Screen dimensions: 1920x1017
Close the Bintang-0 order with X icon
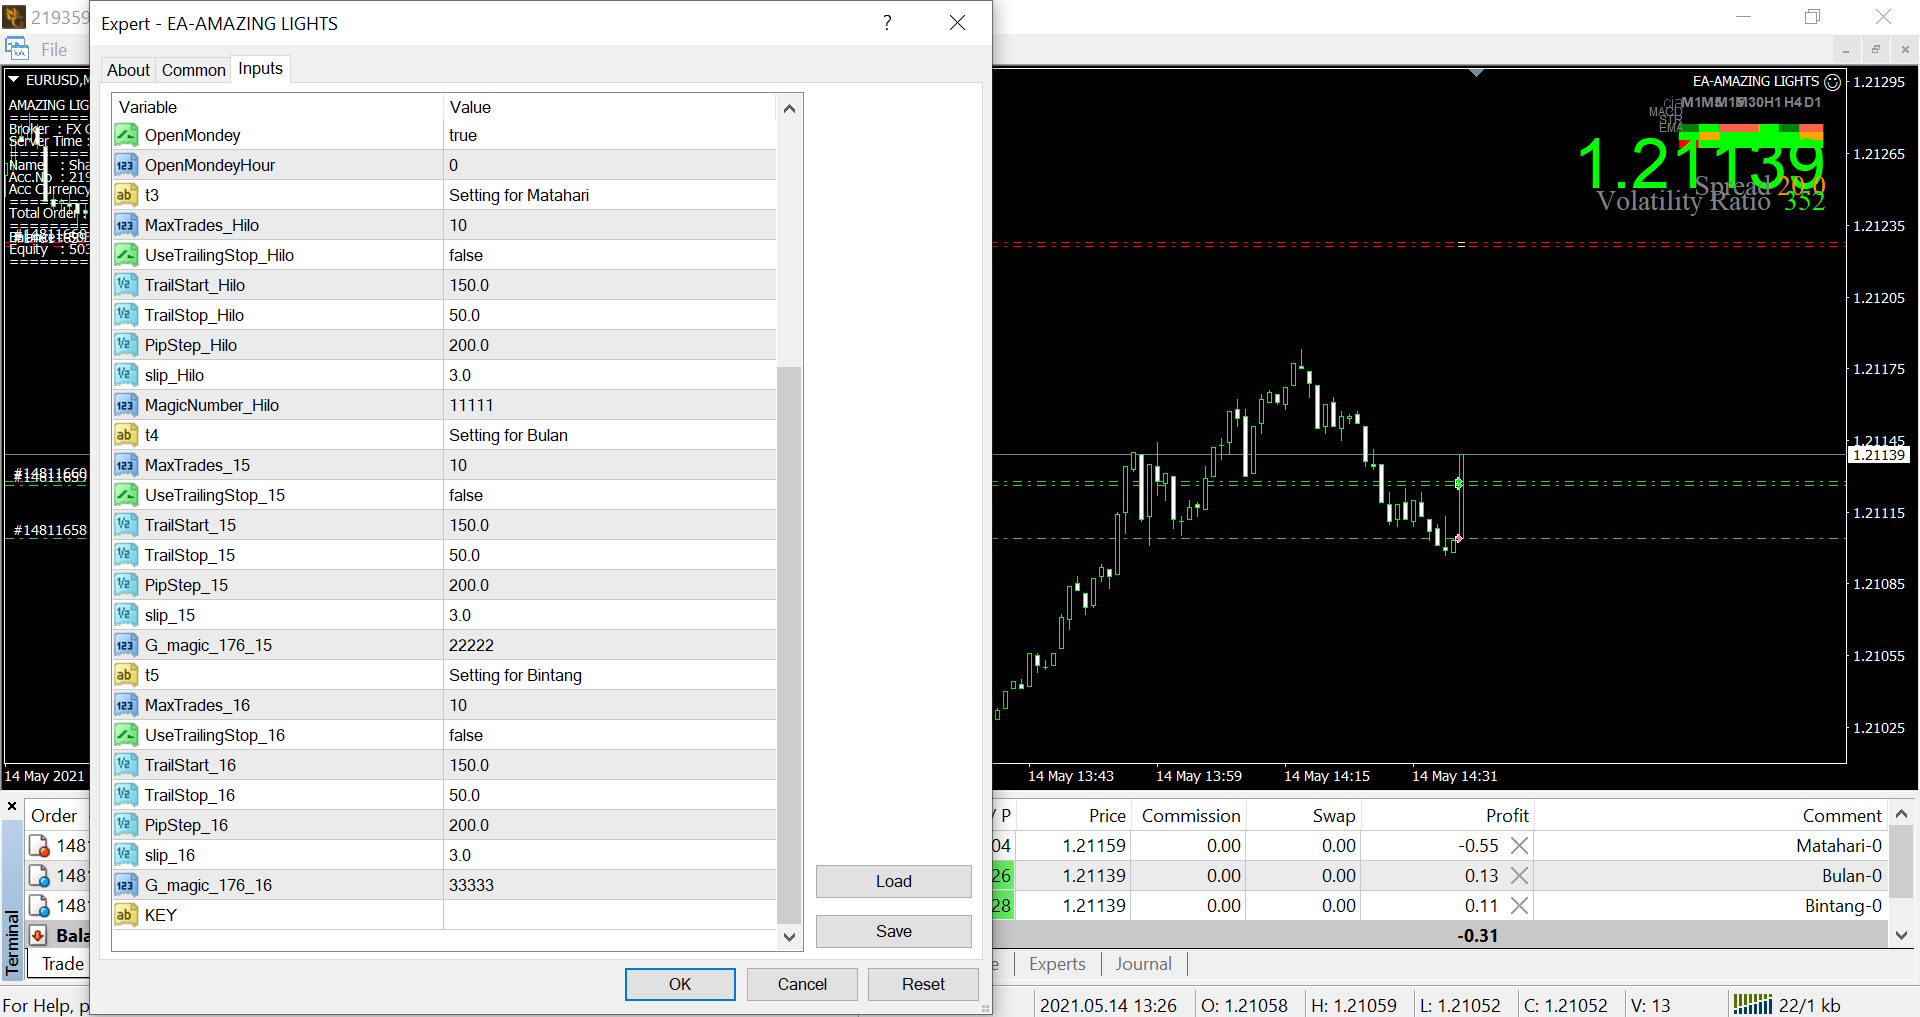[1519, 906]
